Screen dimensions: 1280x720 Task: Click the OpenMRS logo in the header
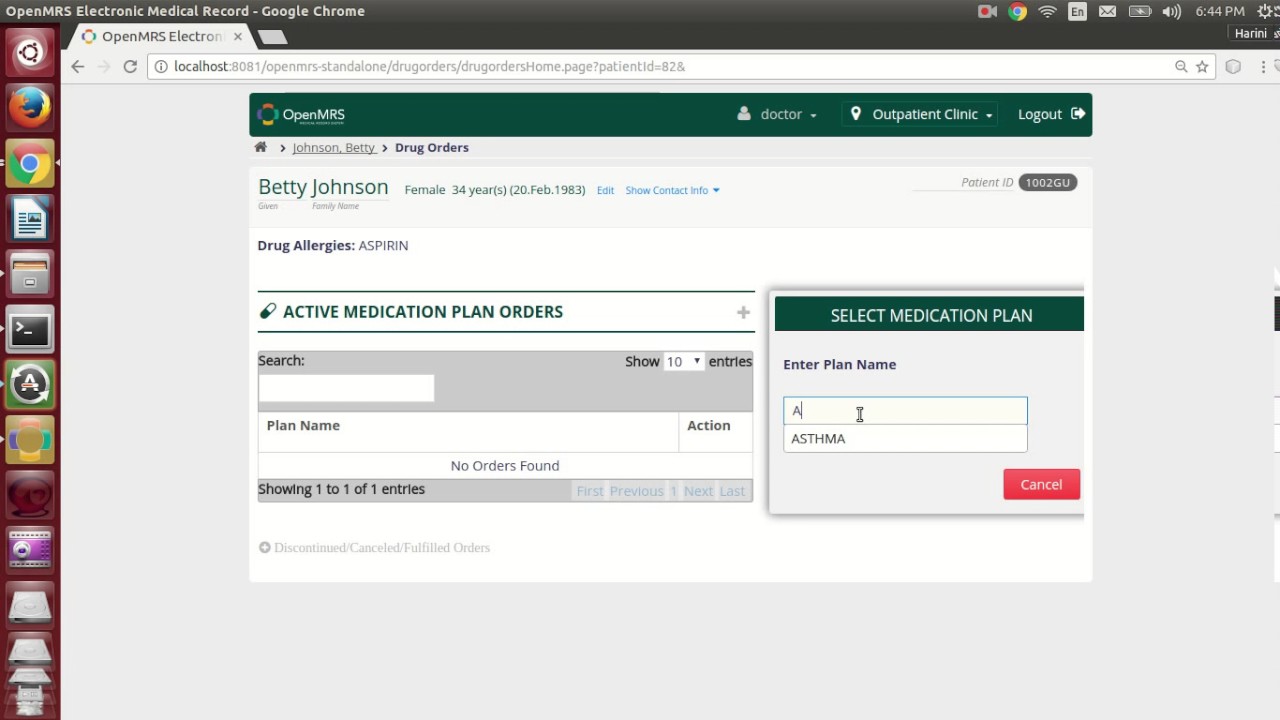coord(301,114)
